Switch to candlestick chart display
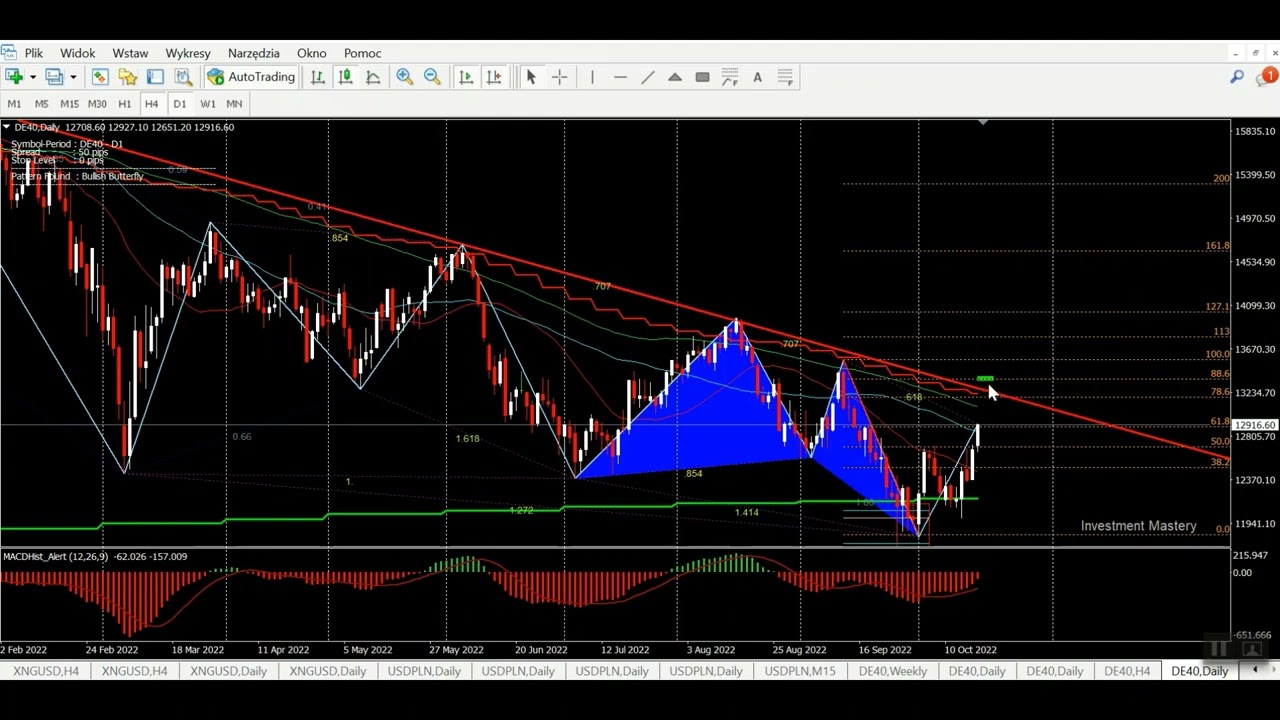Image resolution: width=1280 pixels, height=720 pixels. 346,77
